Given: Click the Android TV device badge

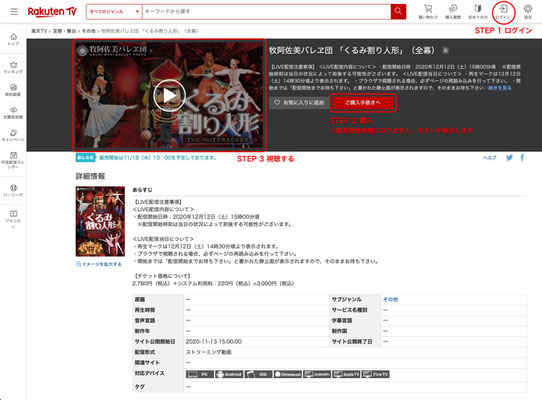Looking at the screenshot, I should click(317, 374).
